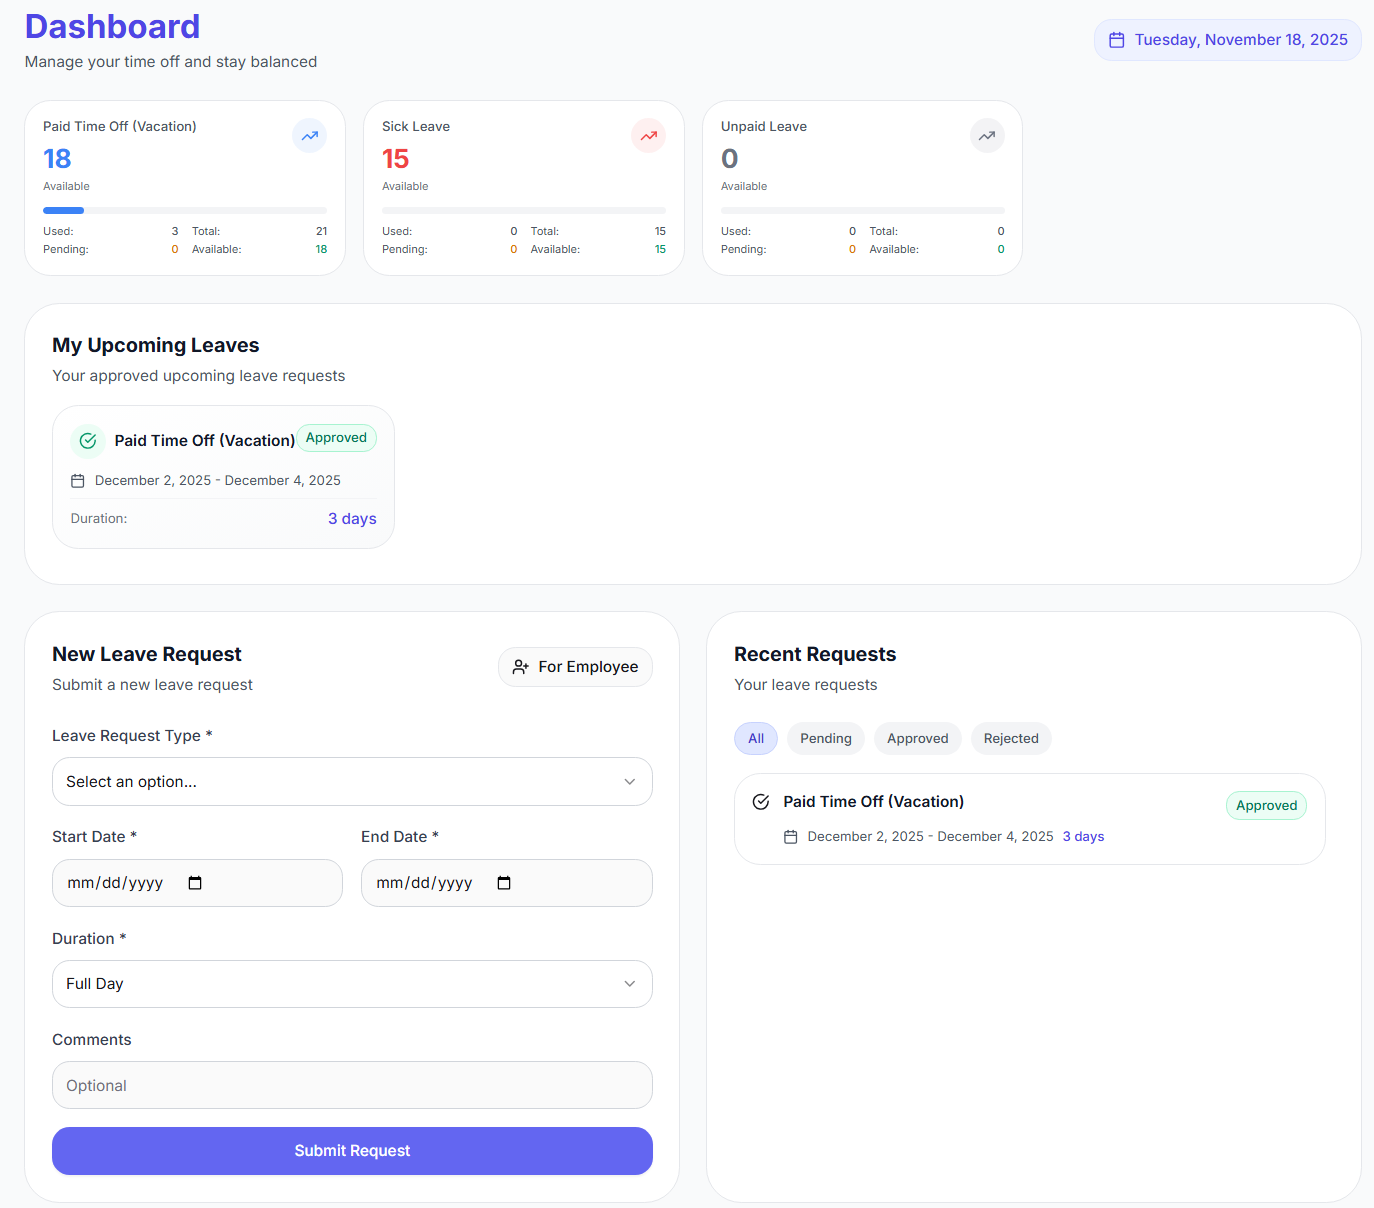1374x1208 pixels.
Task: Select the Approved filter
Action: tap(917, 738)
